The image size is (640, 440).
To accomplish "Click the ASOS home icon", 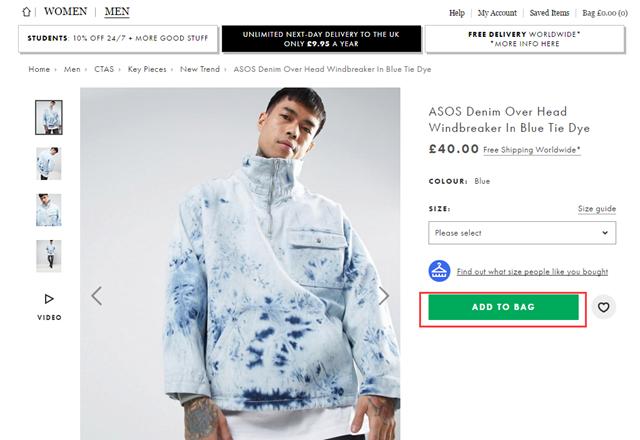I will pyautogui.click(x=25, y=13).
